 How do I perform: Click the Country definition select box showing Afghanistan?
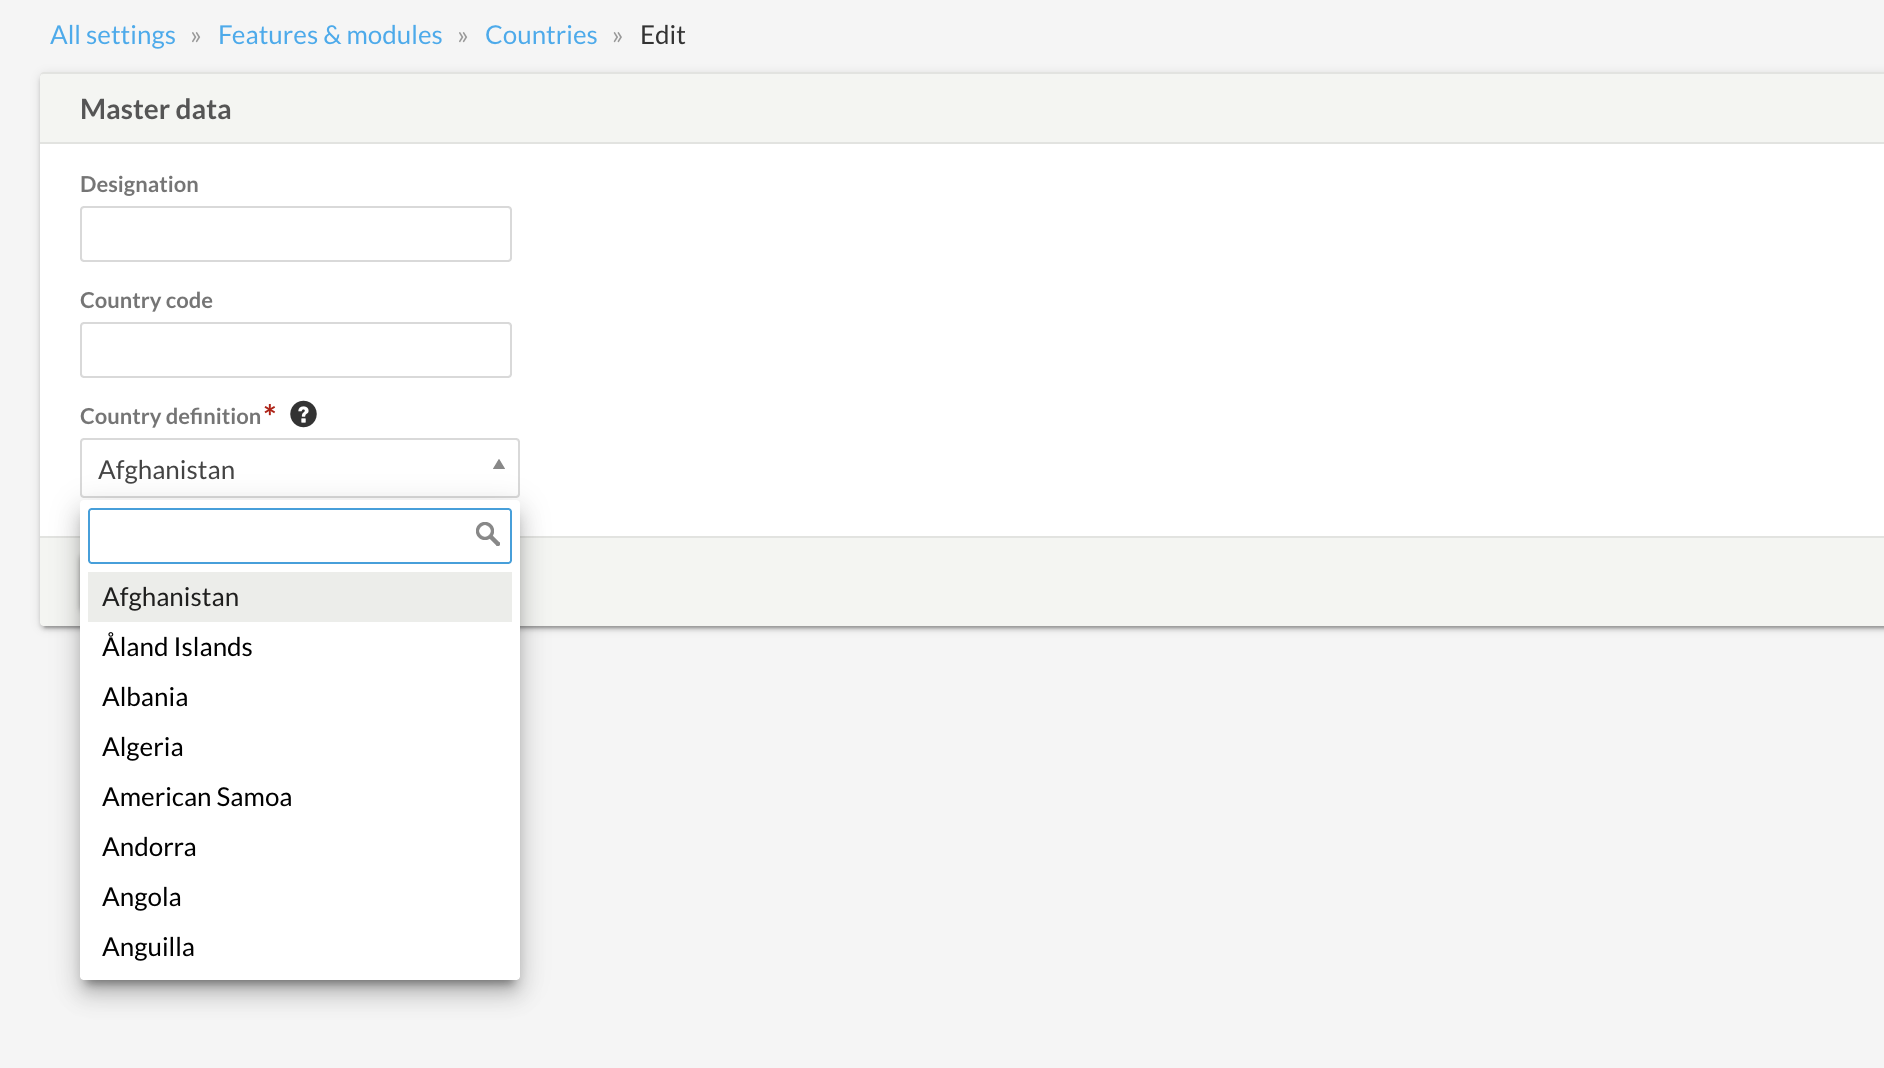coord(300,468)
